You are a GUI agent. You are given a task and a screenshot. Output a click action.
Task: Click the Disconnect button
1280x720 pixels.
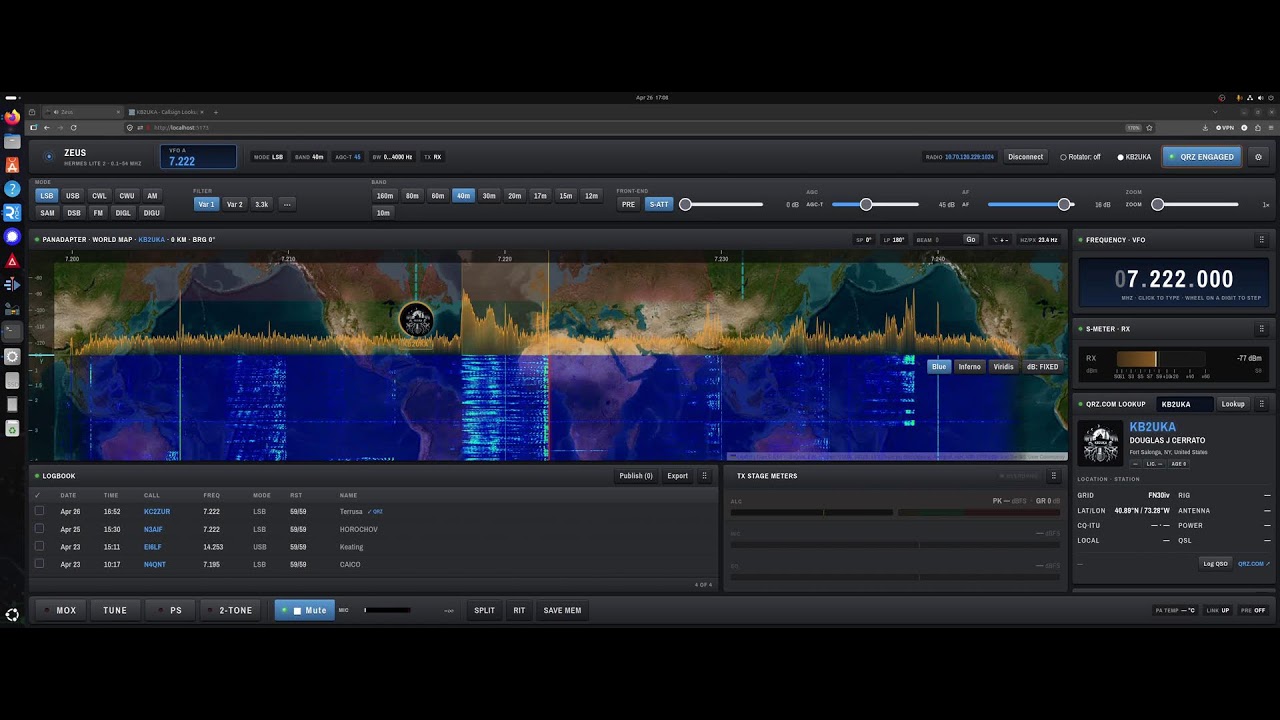[1025, 157]
